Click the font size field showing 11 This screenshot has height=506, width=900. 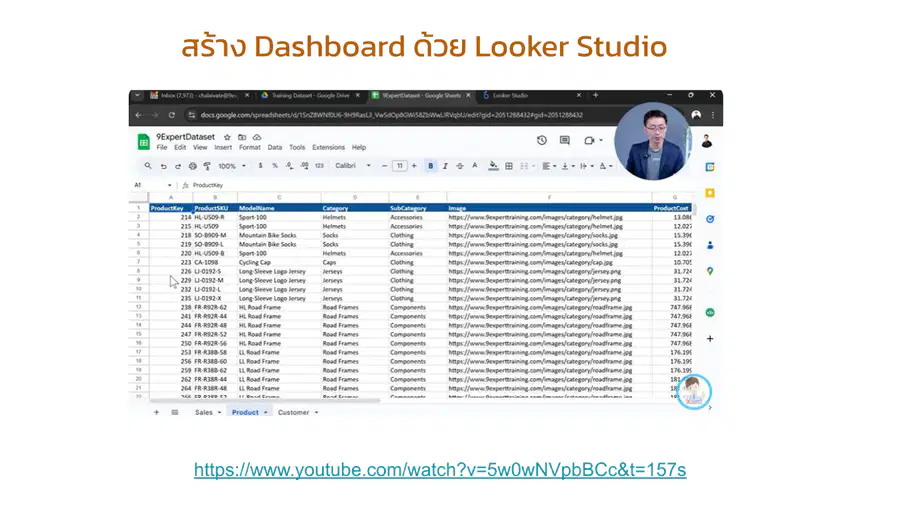point(399,166)
